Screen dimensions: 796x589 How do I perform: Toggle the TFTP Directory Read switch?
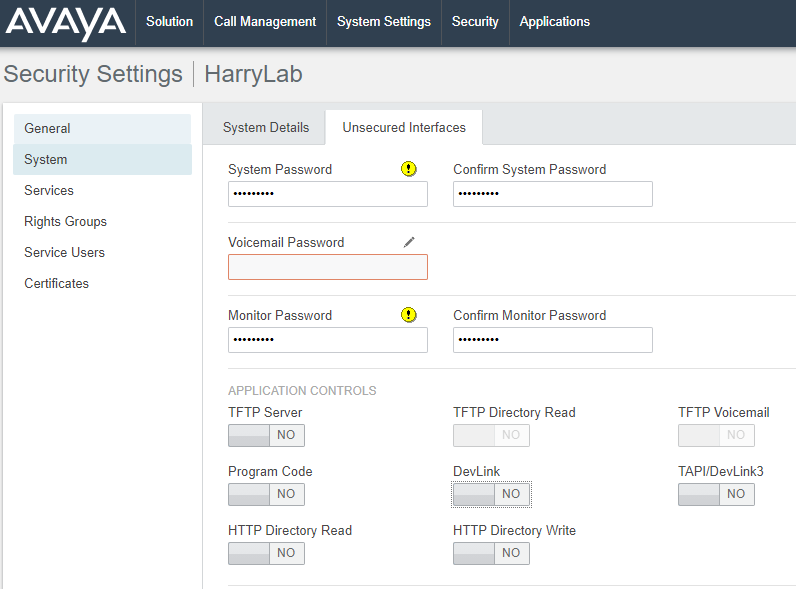[x=491, y=435]
